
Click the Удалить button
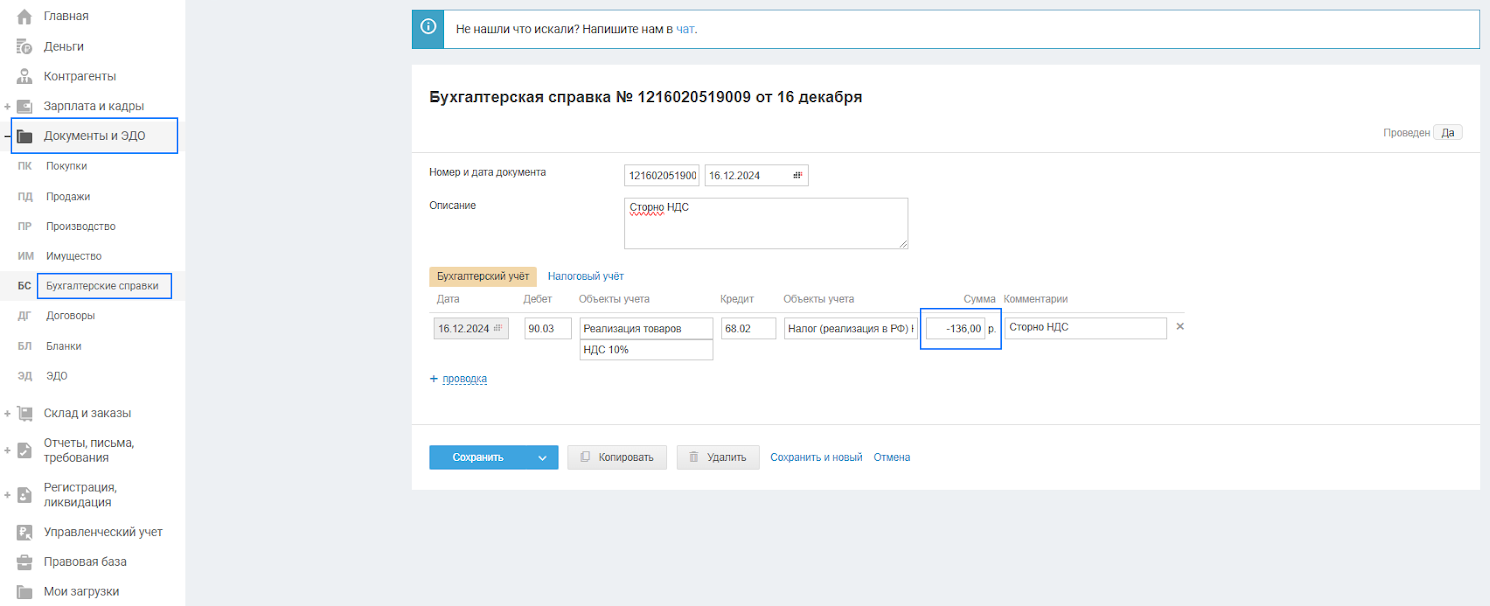coord(718,457)
